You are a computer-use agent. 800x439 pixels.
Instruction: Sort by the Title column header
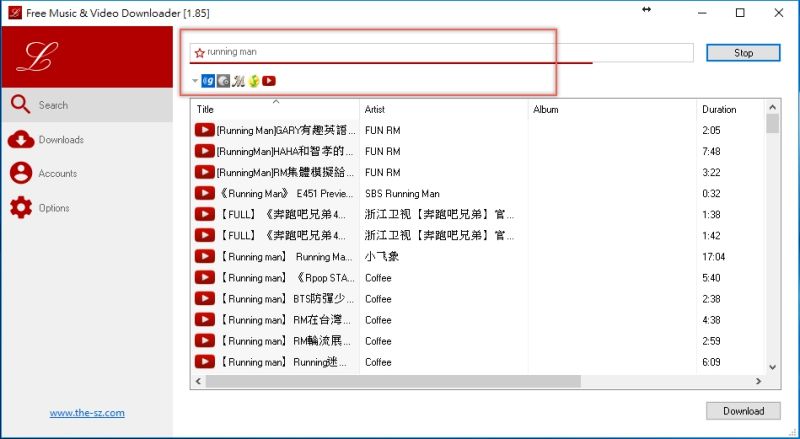click(276, 109)
